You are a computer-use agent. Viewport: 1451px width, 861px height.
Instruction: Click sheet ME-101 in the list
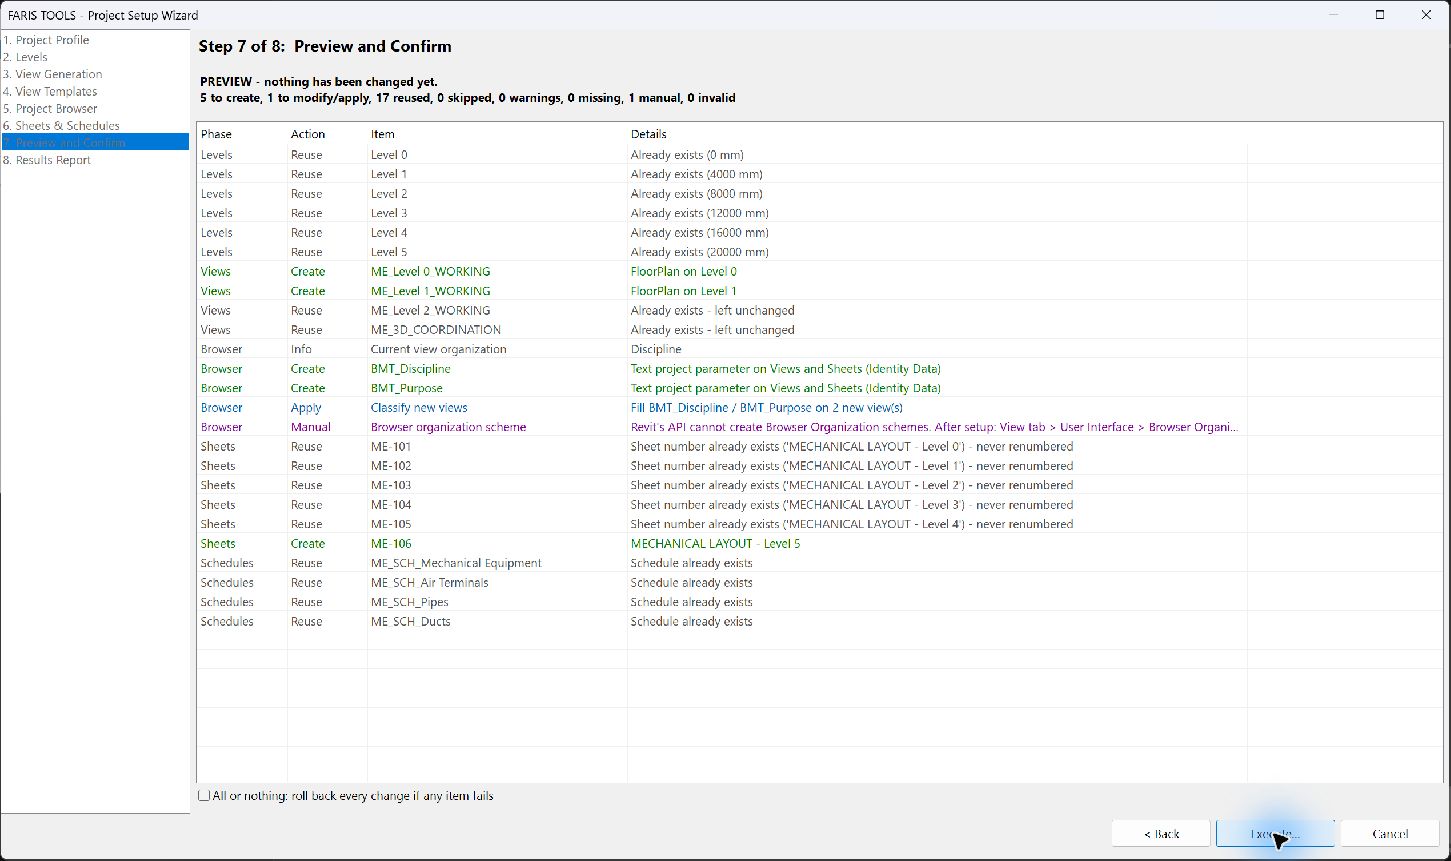391,447
